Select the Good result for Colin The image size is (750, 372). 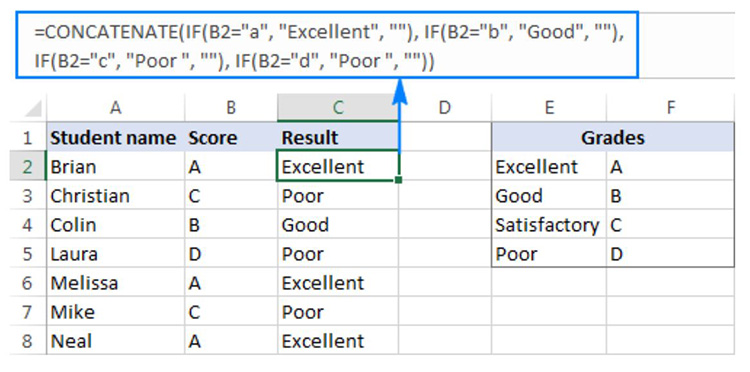[x=338, y=225]
